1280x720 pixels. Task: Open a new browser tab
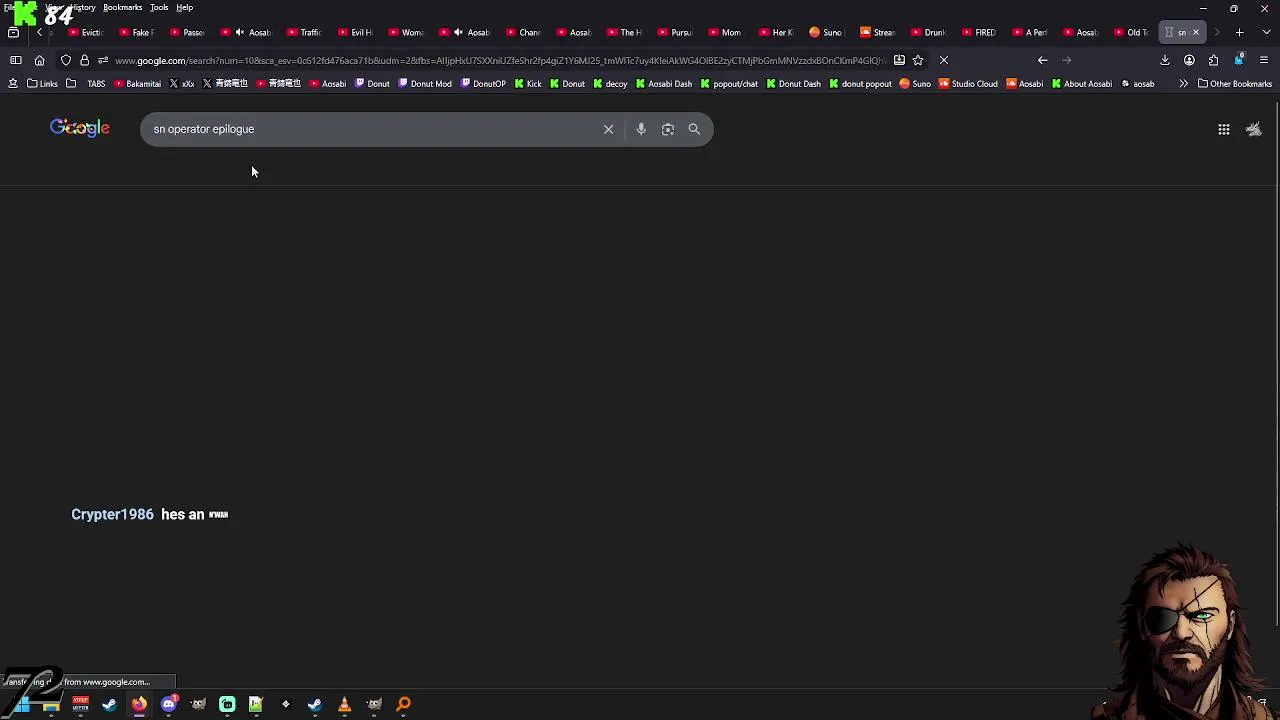click(x=1239, y=32)
